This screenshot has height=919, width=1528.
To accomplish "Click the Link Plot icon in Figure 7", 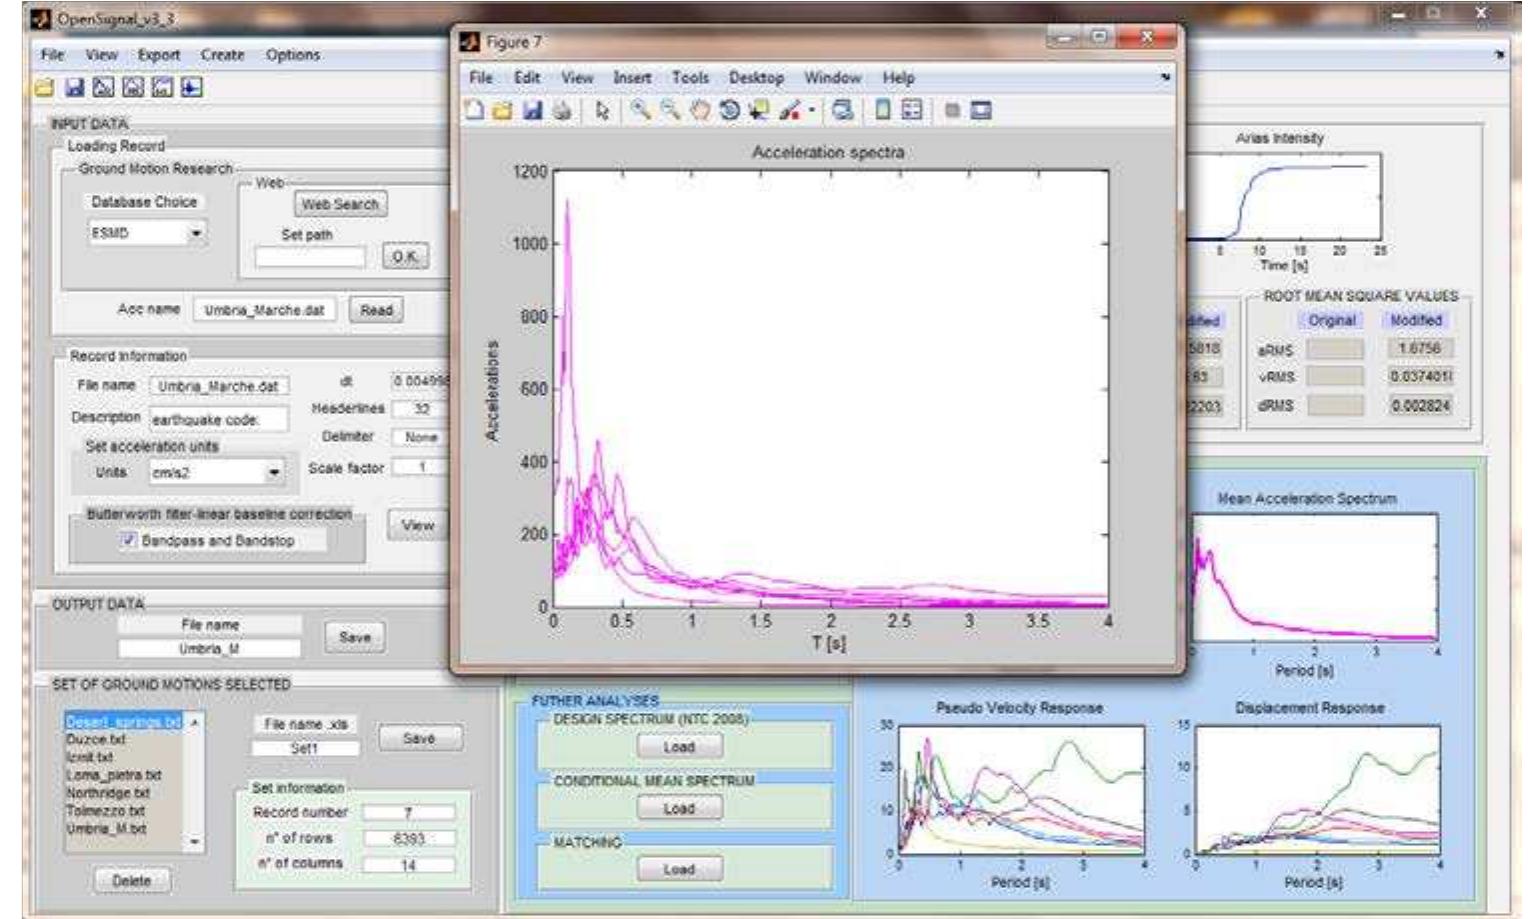I will click(x=843, y=111).
